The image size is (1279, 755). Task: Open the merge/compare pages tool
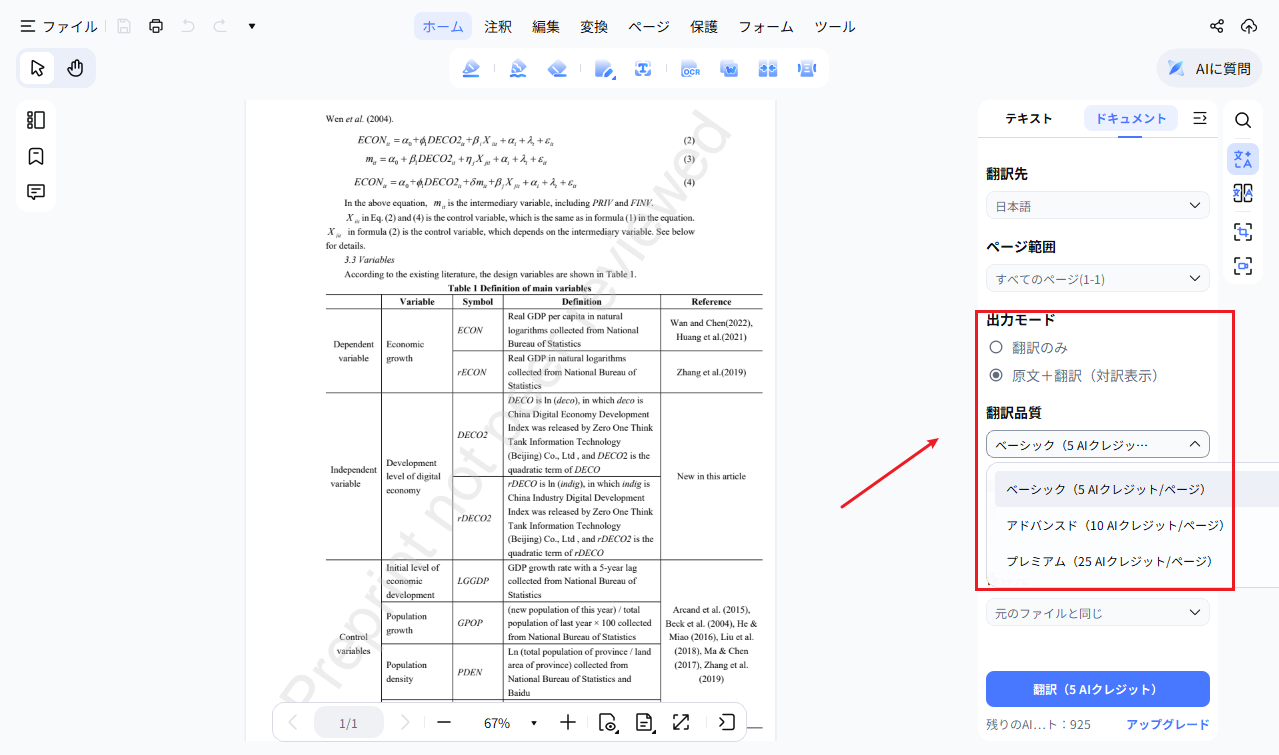(x=768, y=68)
